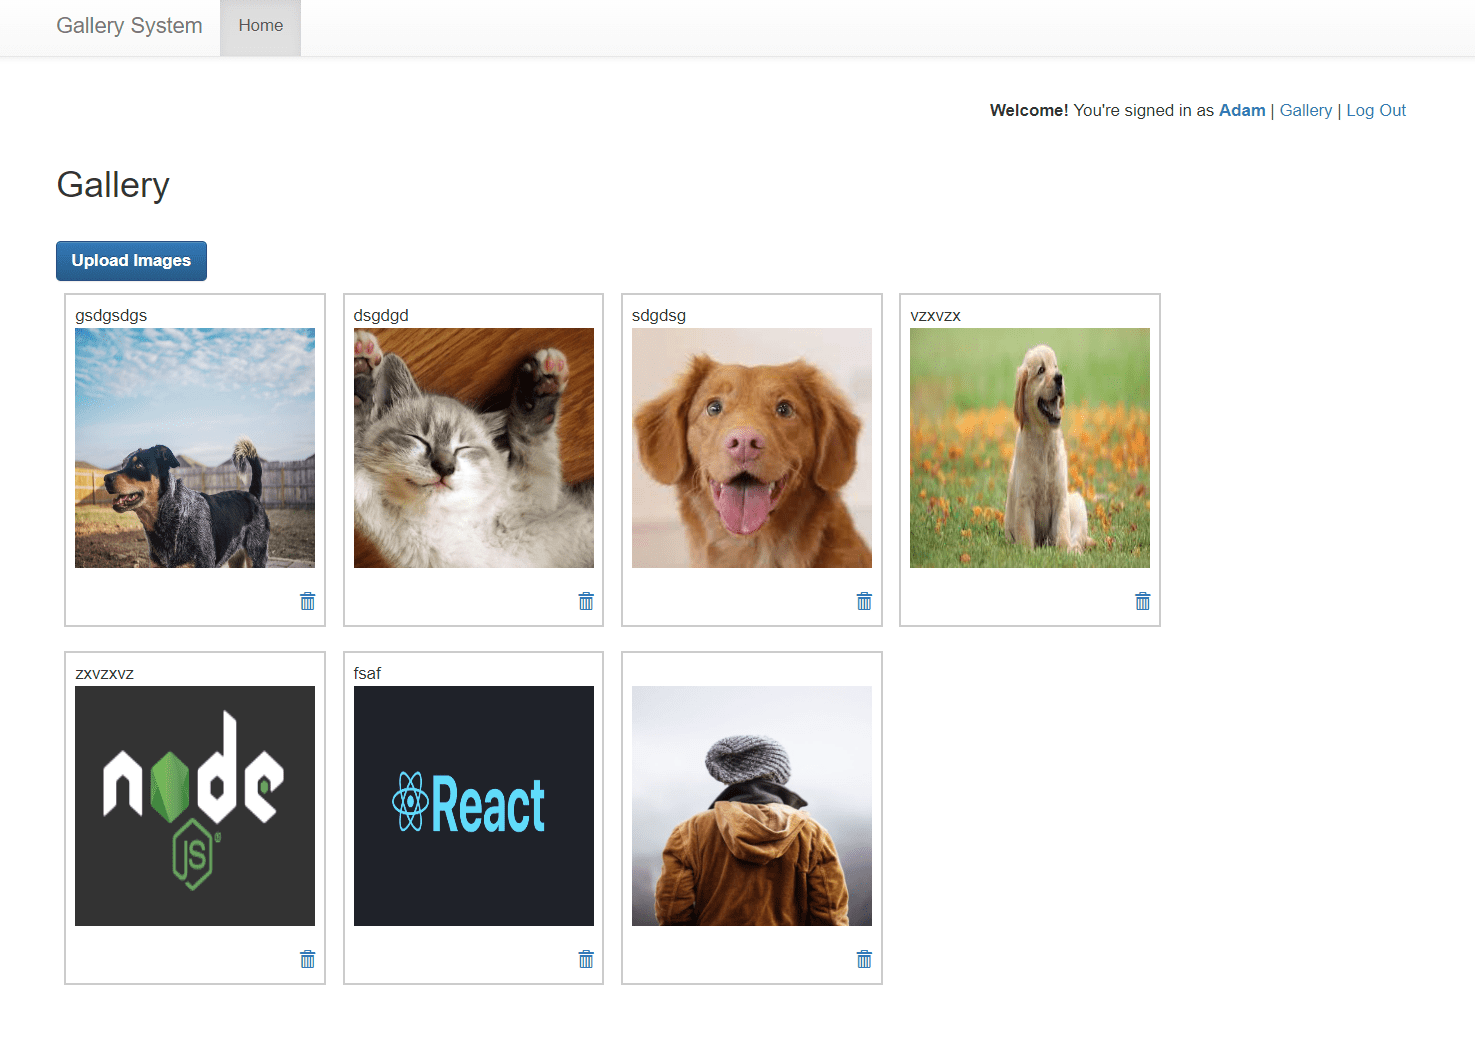
Task: Delete the fsaf React image via trash icon
Action: click(x=586, y=959)
